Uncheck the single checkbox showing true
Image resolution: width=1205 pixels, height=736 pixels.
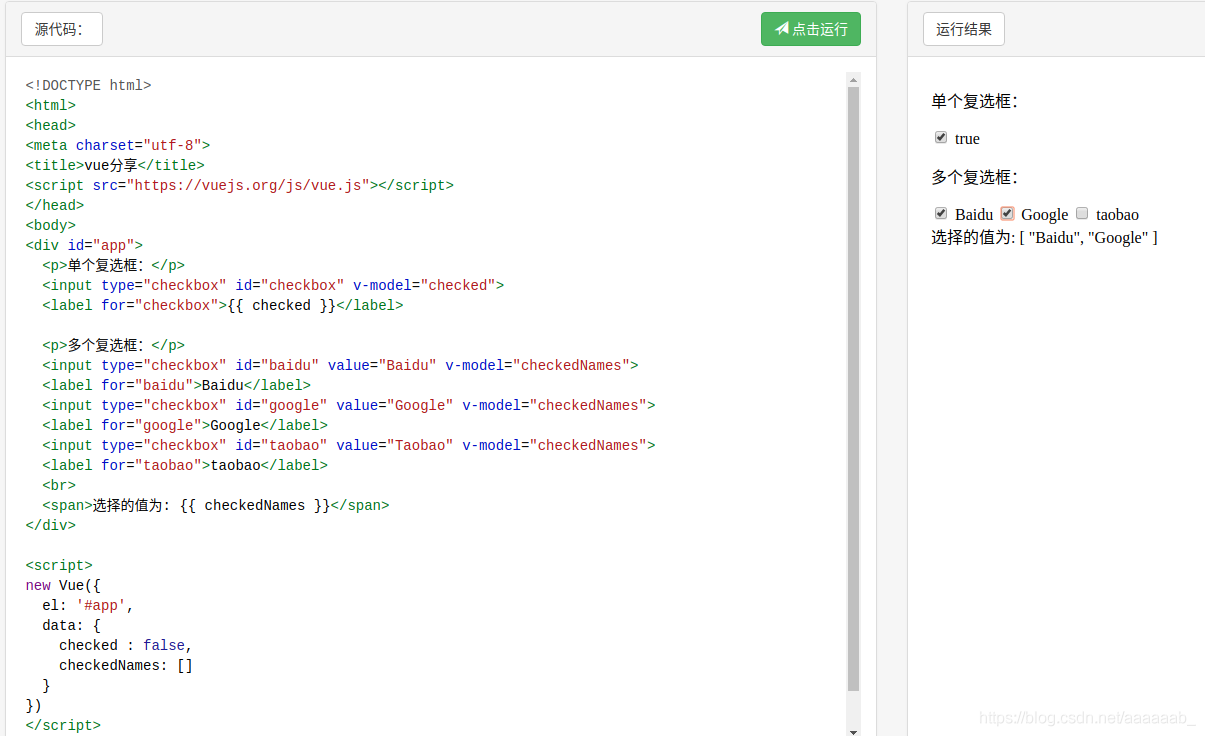941,138
